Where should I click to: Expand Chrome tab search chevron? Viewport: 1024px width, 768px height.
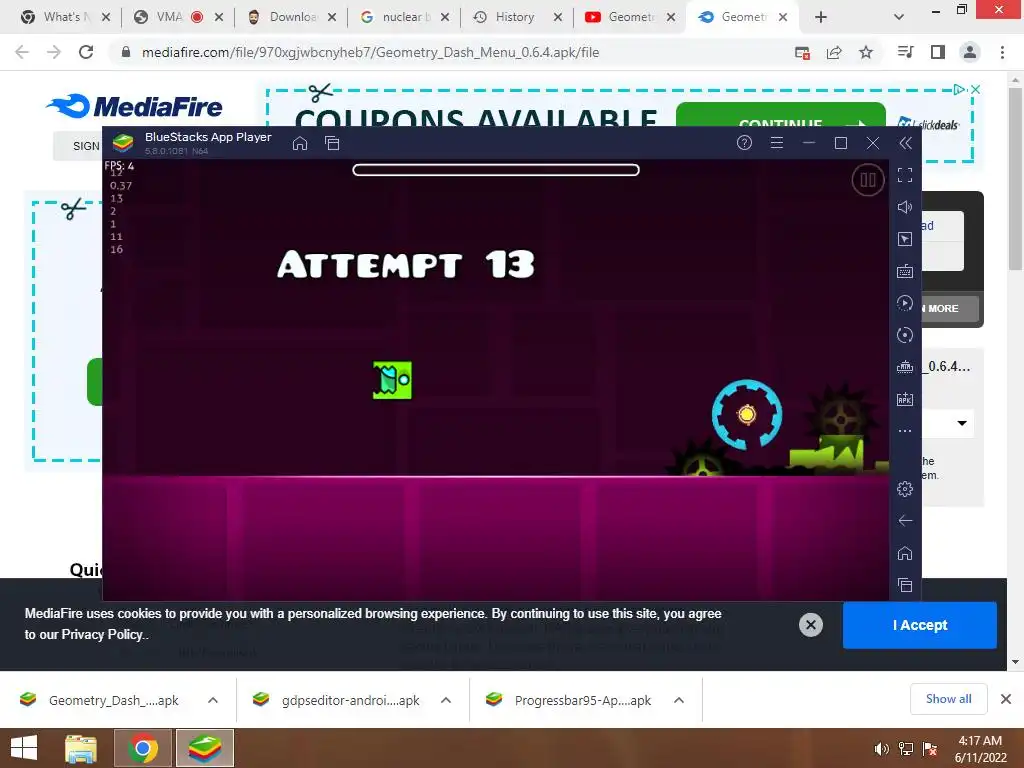[x=899, y=17]
